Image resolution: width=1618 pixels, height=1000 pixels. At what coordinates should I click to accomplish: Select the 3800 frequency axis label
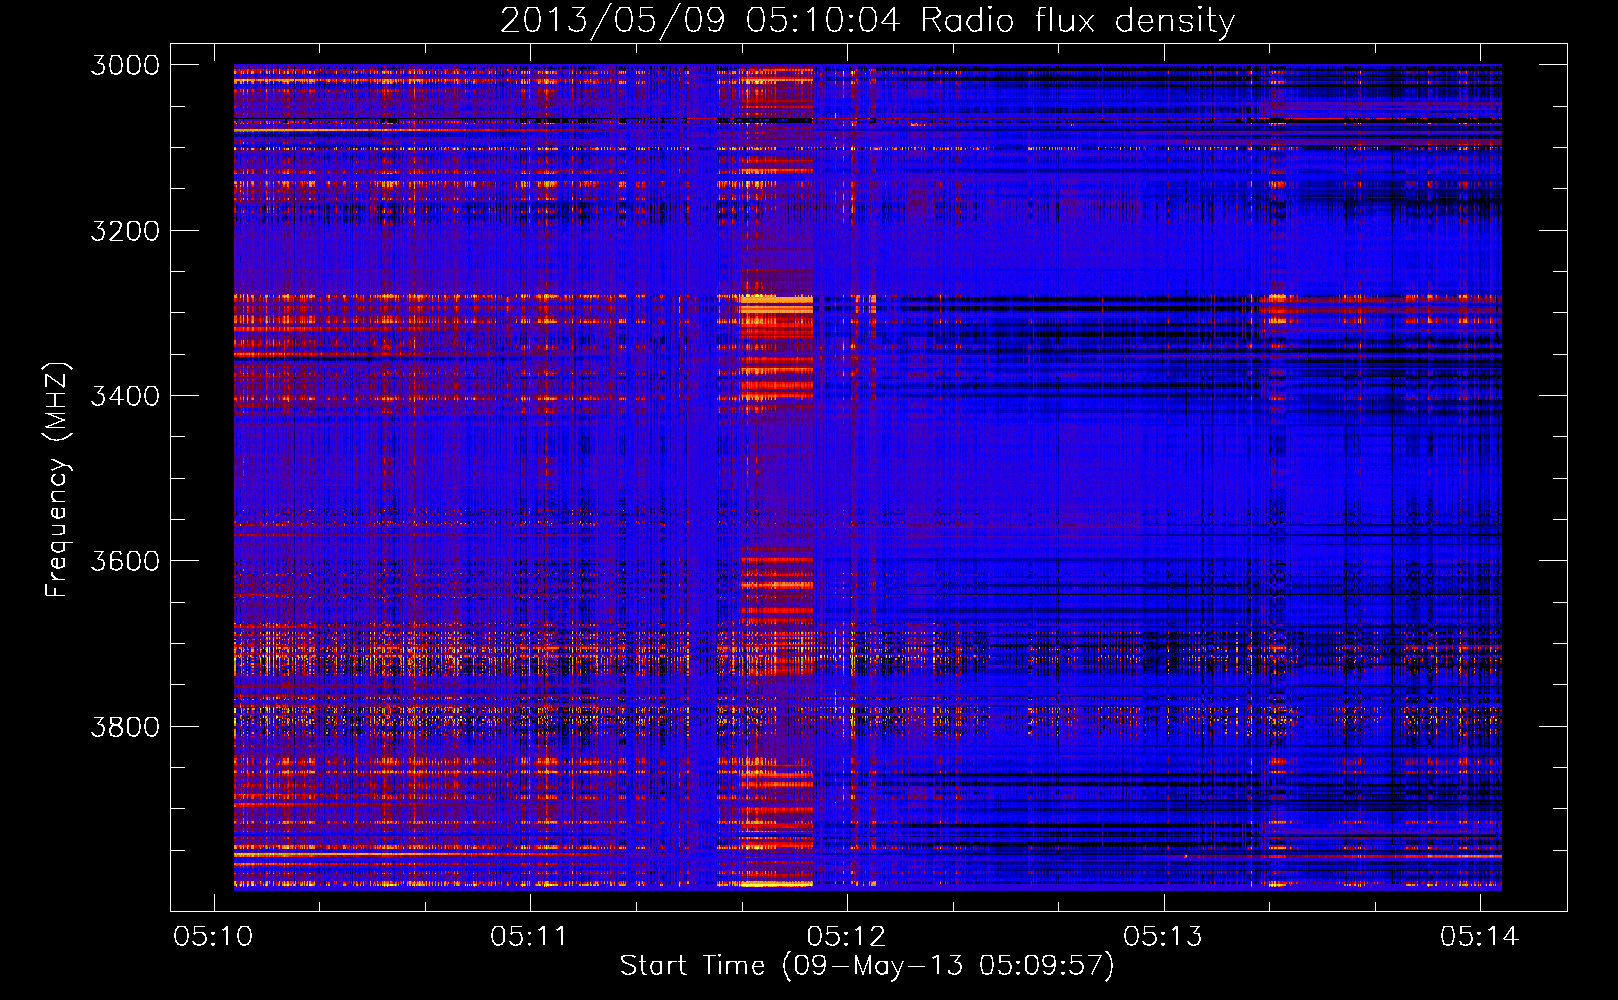click(125, 726)
